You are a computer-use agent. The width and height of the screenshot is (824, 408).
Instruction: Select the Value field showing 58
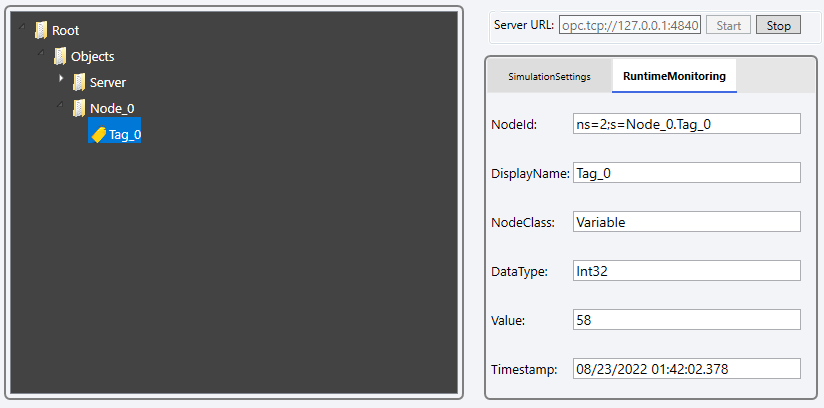pos(686,320)
